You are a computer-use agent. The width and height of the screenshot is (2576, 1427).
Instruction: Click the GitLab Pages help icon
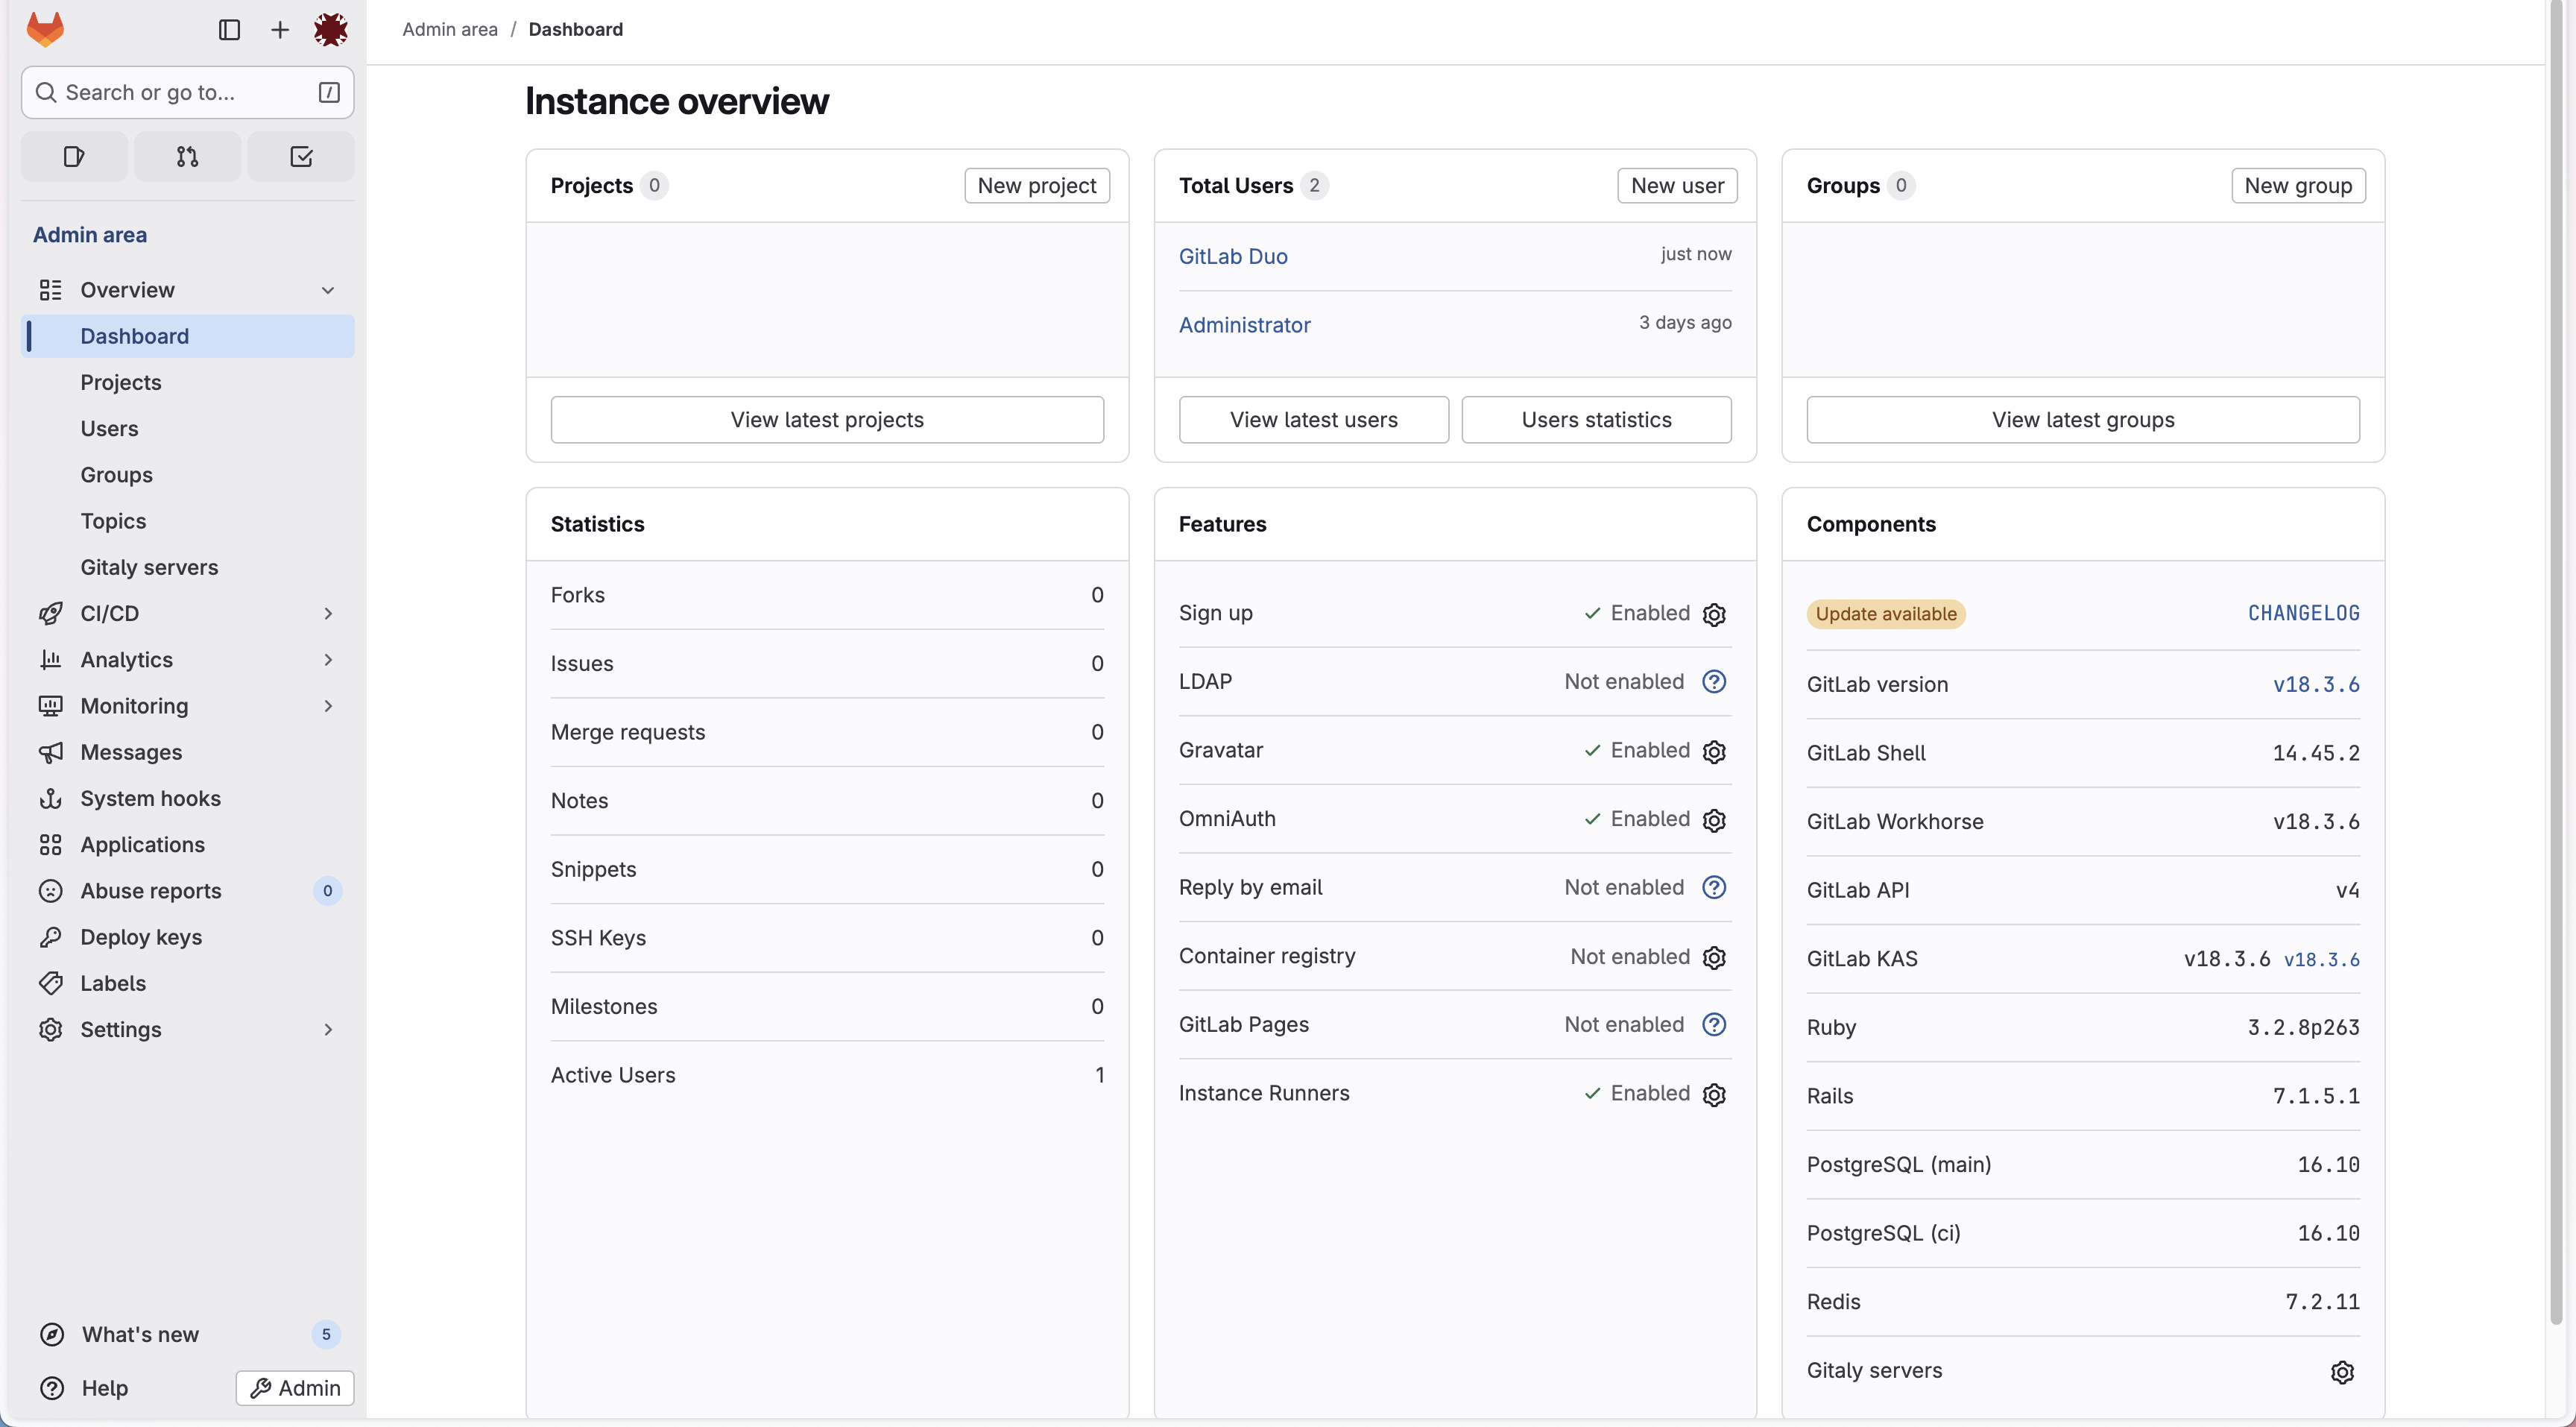tap(1713, 1024)
